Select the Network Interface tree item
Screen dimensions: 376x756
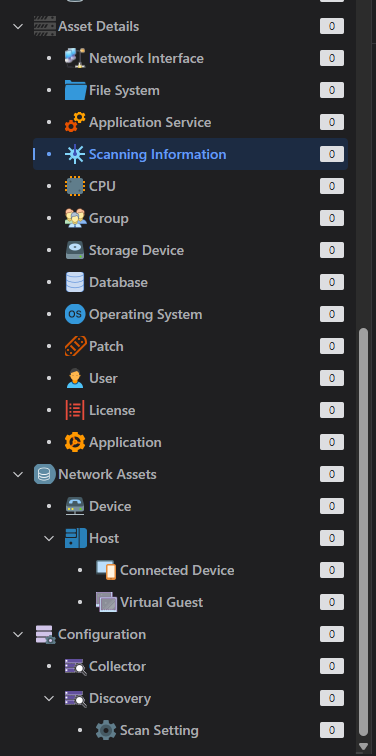pos(190,58)
